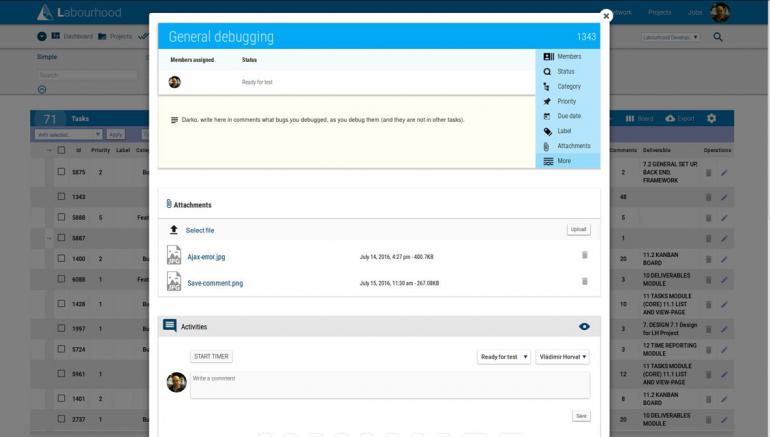This screenshot has width=770, height=437.
Task: Check the box for task 5887
Action: [61, 238]
